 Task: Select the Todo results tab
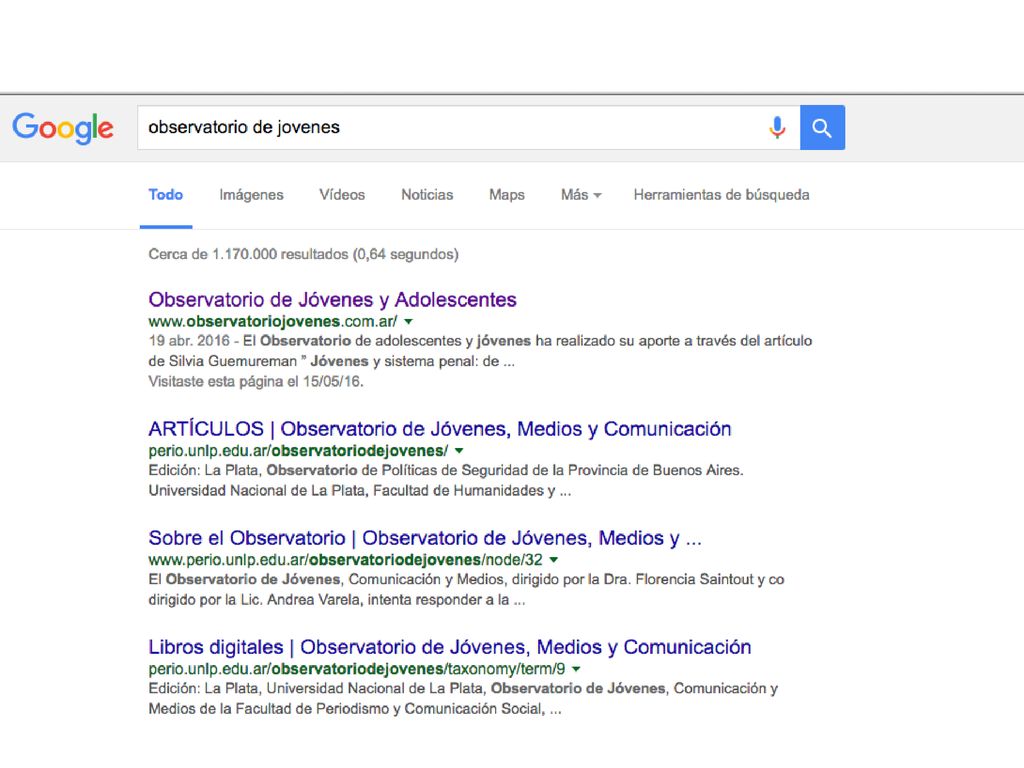pyautogui.click(x=166, y=195)
